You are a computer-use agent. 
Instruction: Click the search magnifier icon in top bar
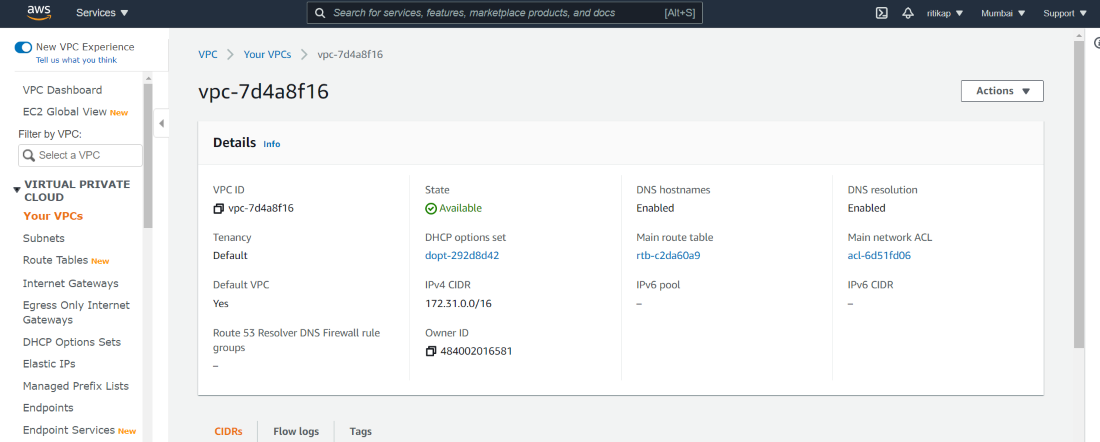point(320,13)
